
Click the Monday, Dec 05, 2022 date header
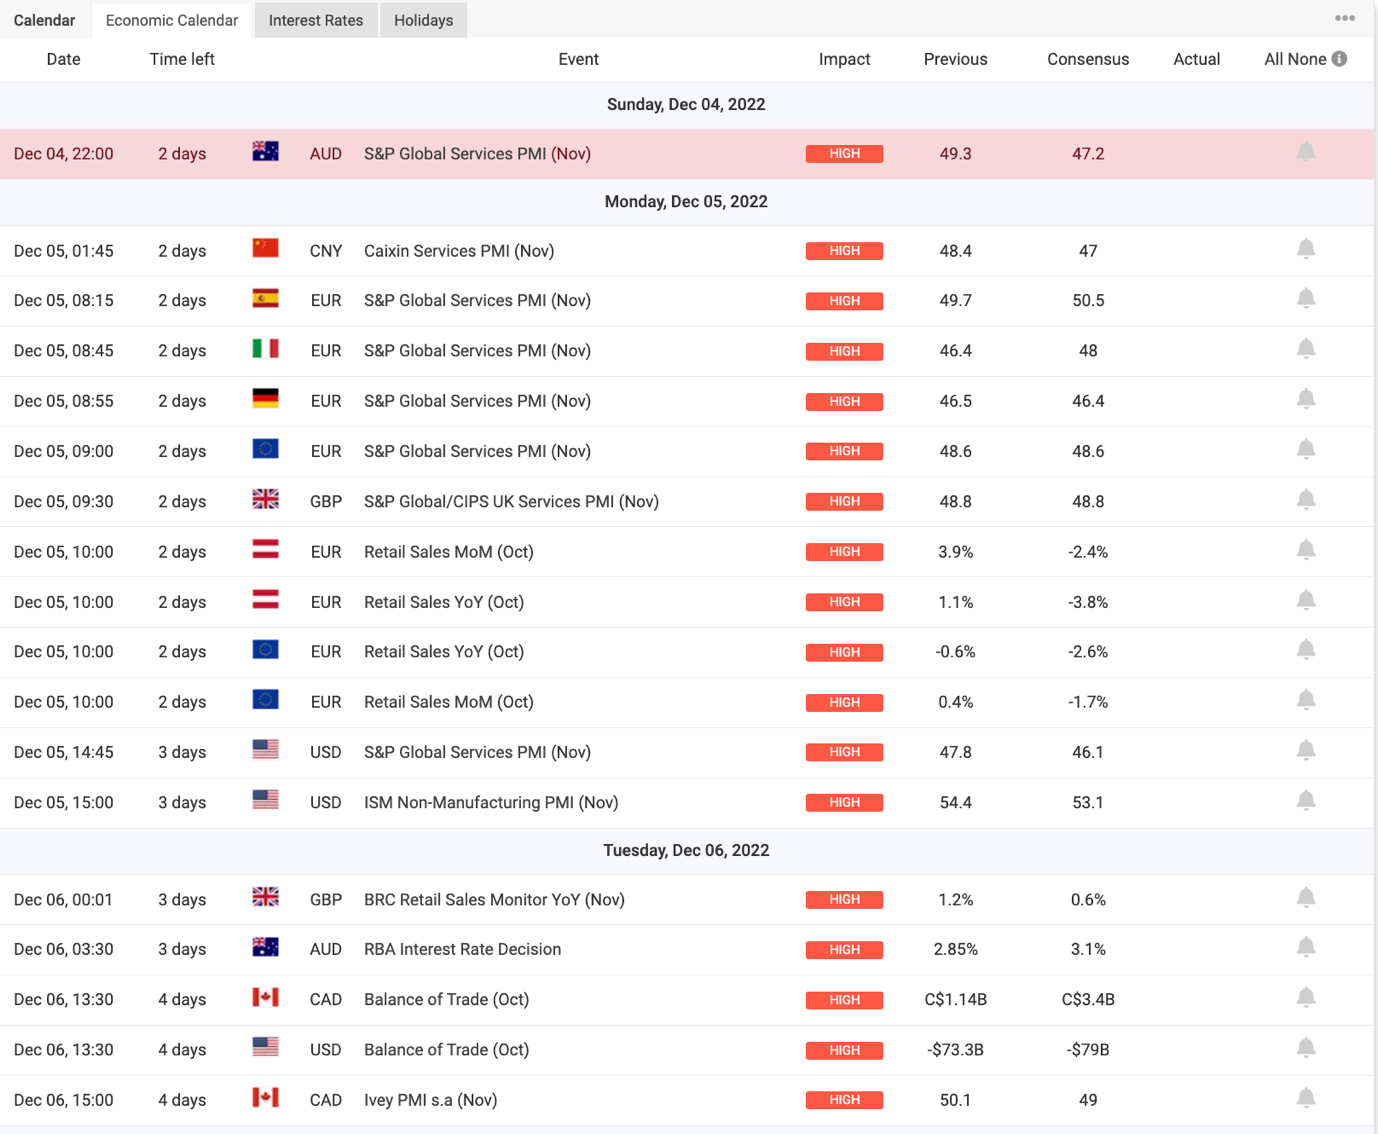(x=686, y=201)
